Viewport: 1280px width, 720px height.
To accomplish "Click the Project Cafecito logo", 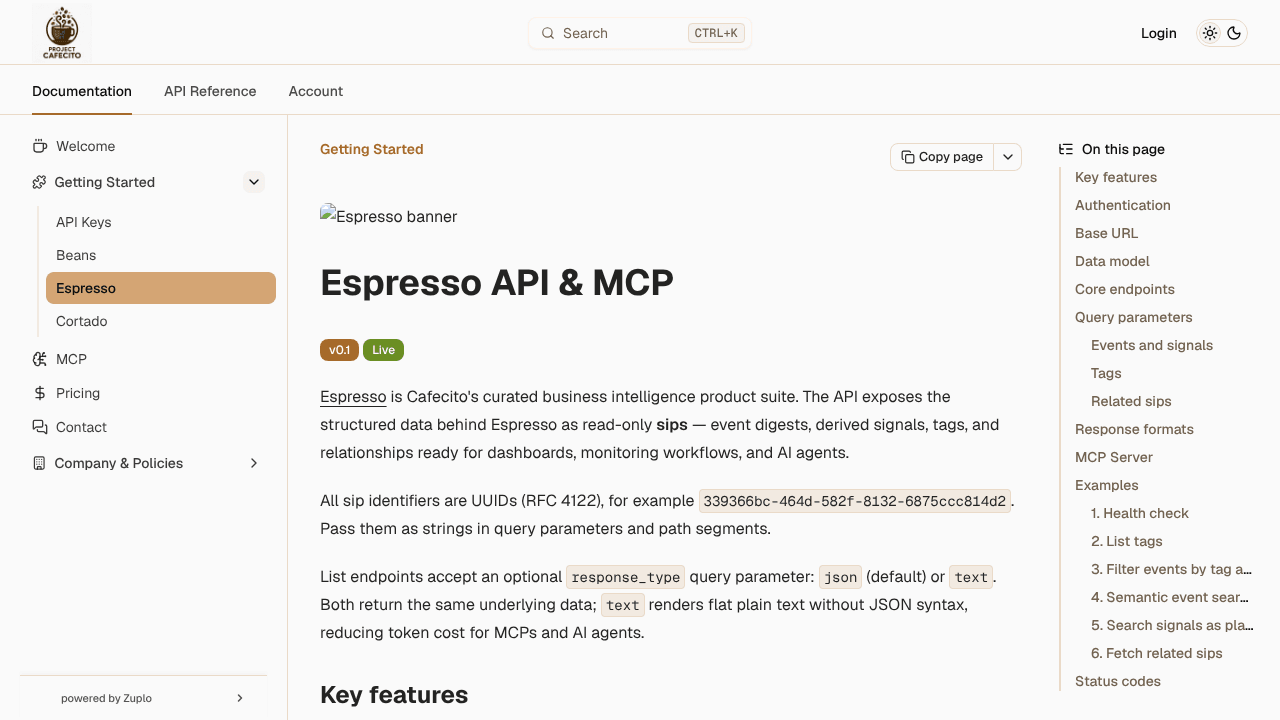I will (62, 33).
